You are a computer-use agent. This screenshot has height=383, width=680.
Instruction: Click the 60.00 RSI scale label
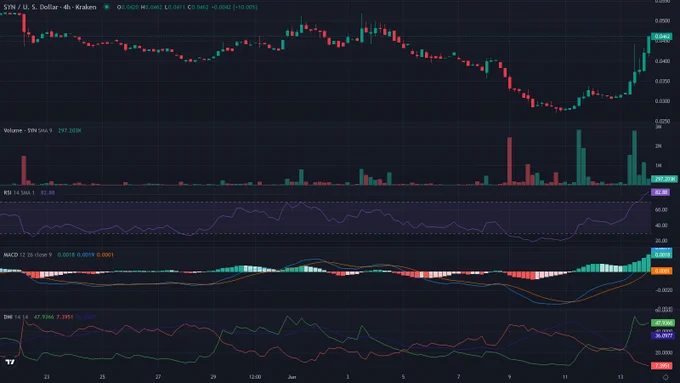(x=661, y=210)
